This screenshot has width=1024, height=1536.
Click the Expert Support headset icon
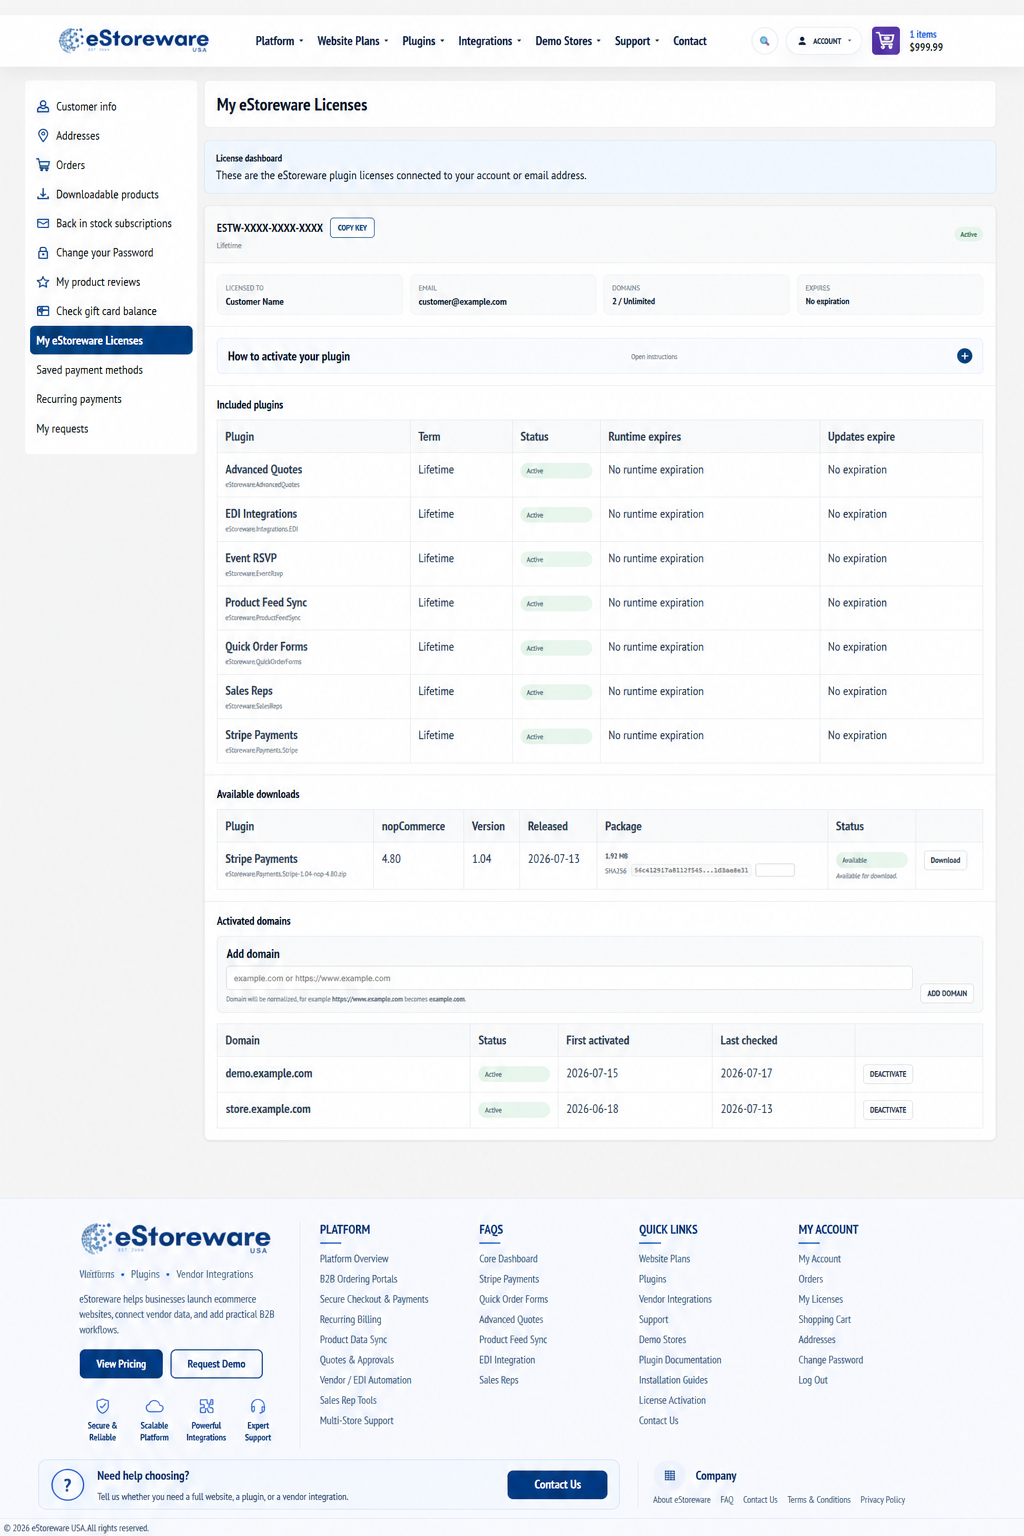coord(258,1406)
